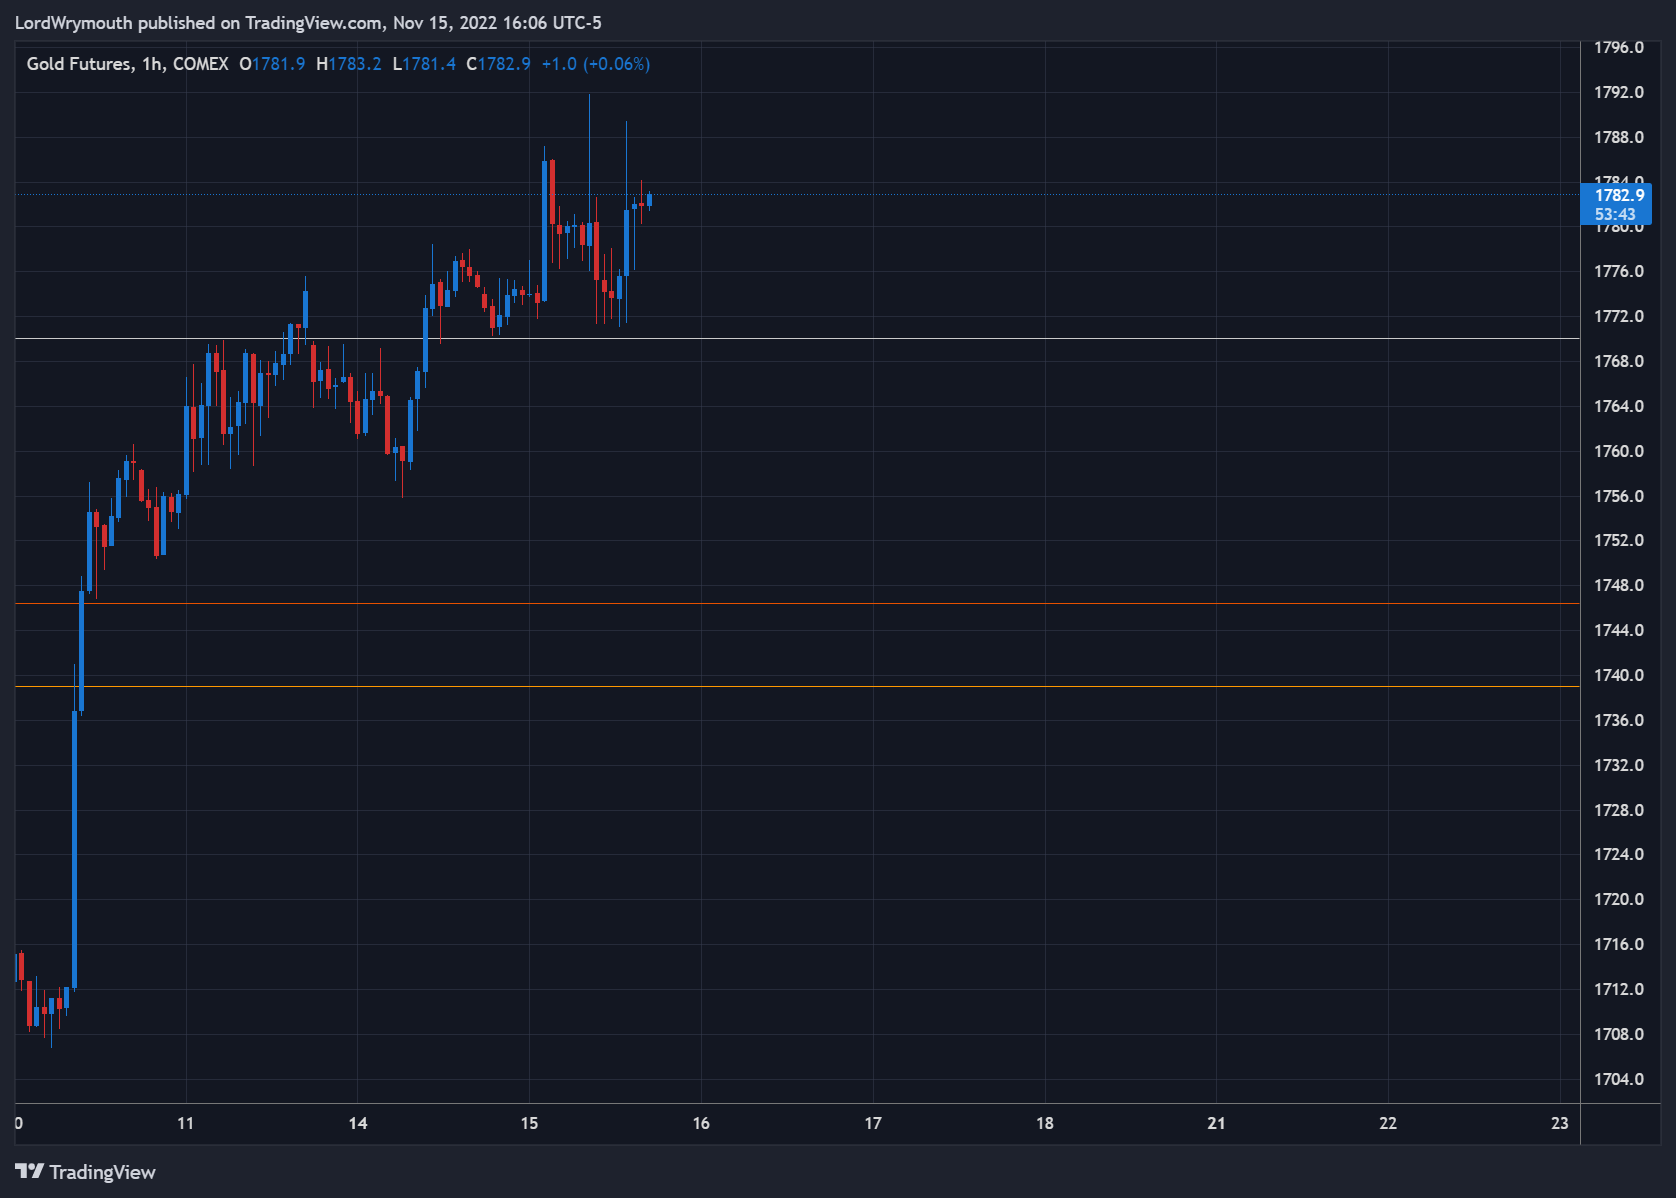Click the high value H1783.2
Image resolution: width=1676 pixels, height=1198 pixels.
tap(349, 64)
